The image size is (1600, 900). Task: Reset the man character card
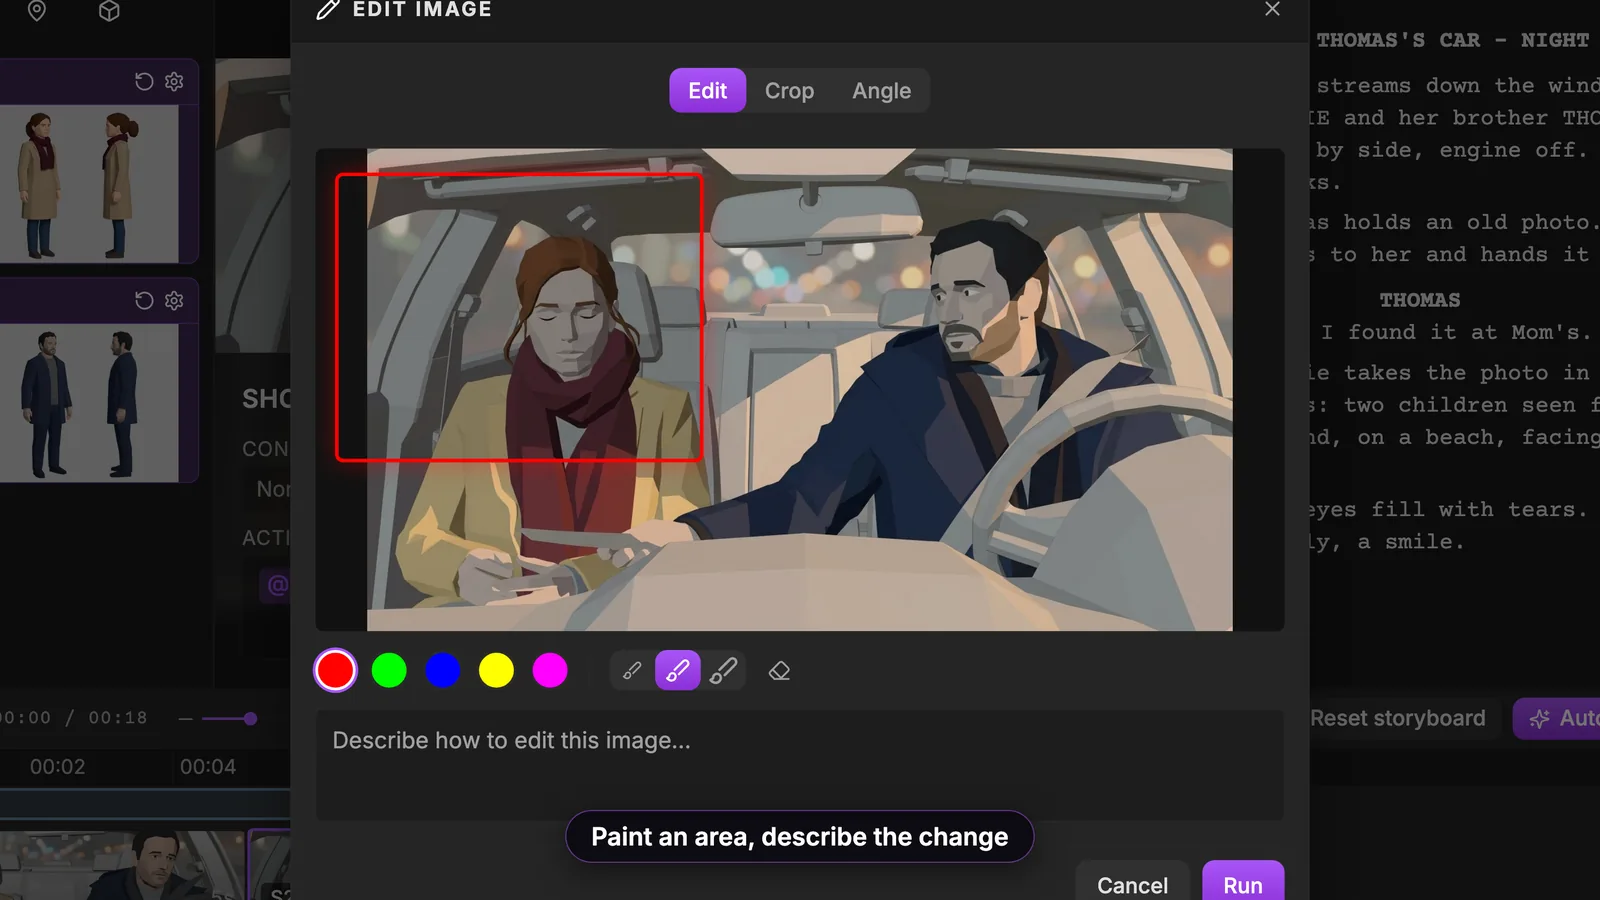click(144, 300)
